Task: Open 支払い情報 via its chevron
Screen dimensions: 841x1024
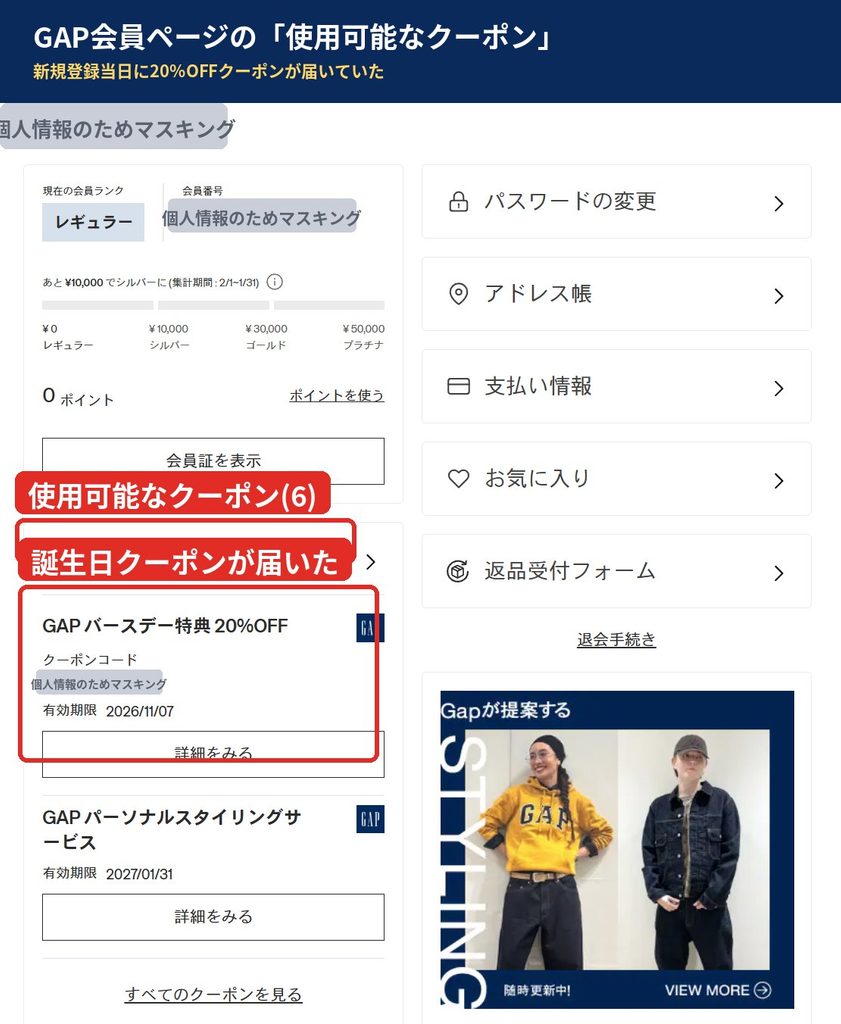Action: 778,389
